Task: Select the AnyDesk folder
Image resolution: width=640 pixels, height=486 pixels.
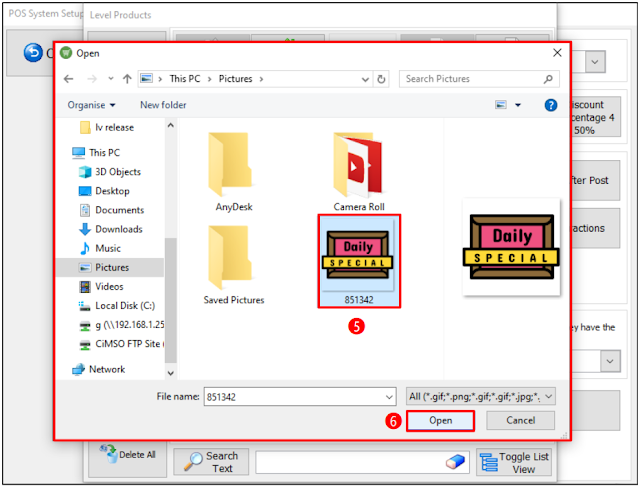Action: [233, 171]
